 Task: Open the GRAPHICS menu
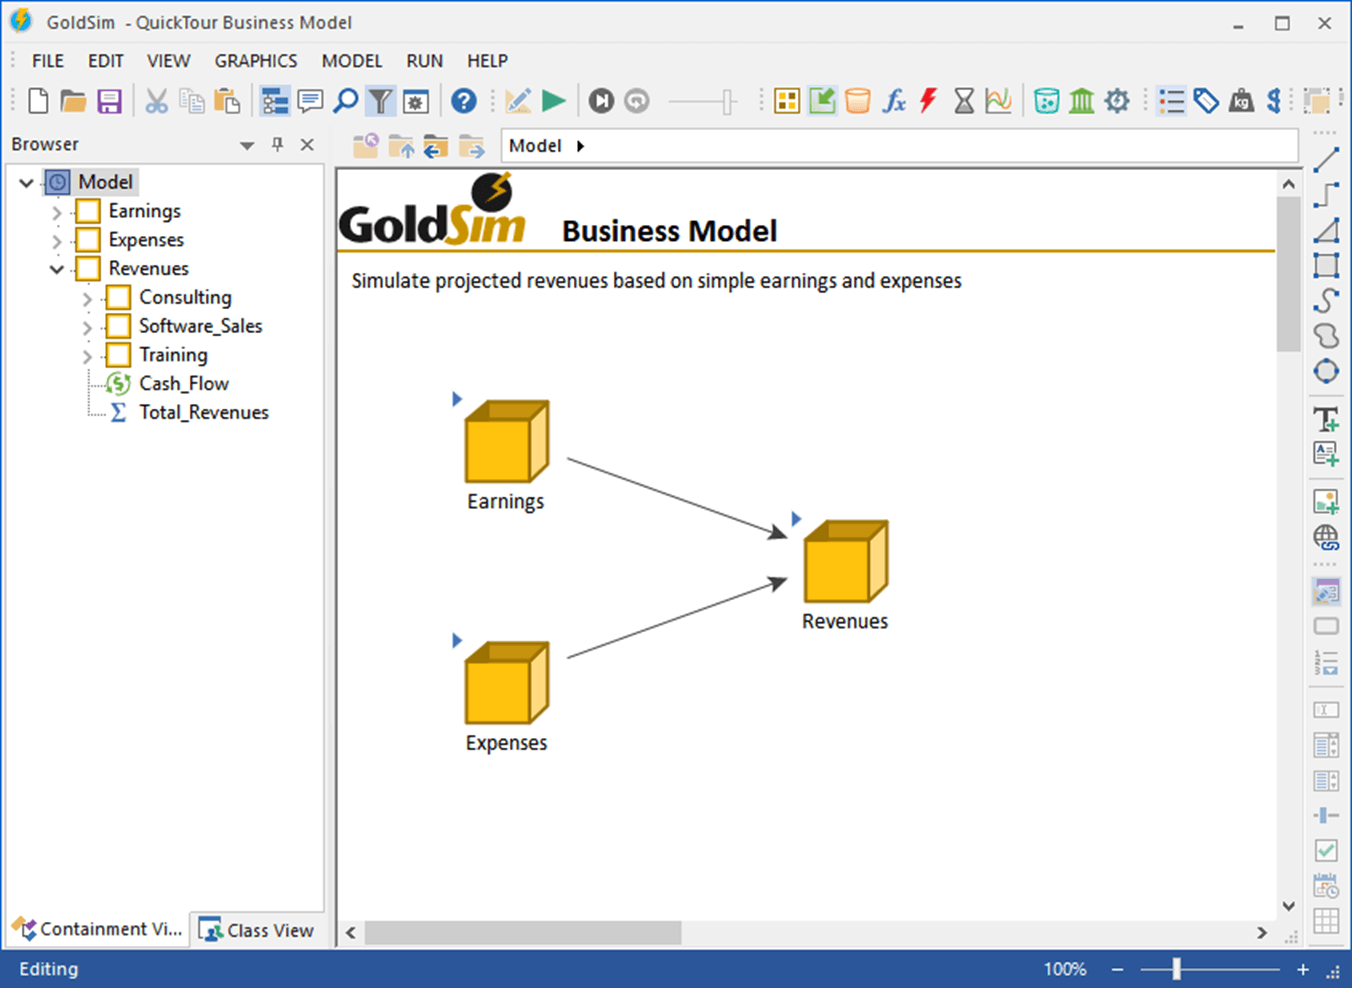(x=256, y=61)
